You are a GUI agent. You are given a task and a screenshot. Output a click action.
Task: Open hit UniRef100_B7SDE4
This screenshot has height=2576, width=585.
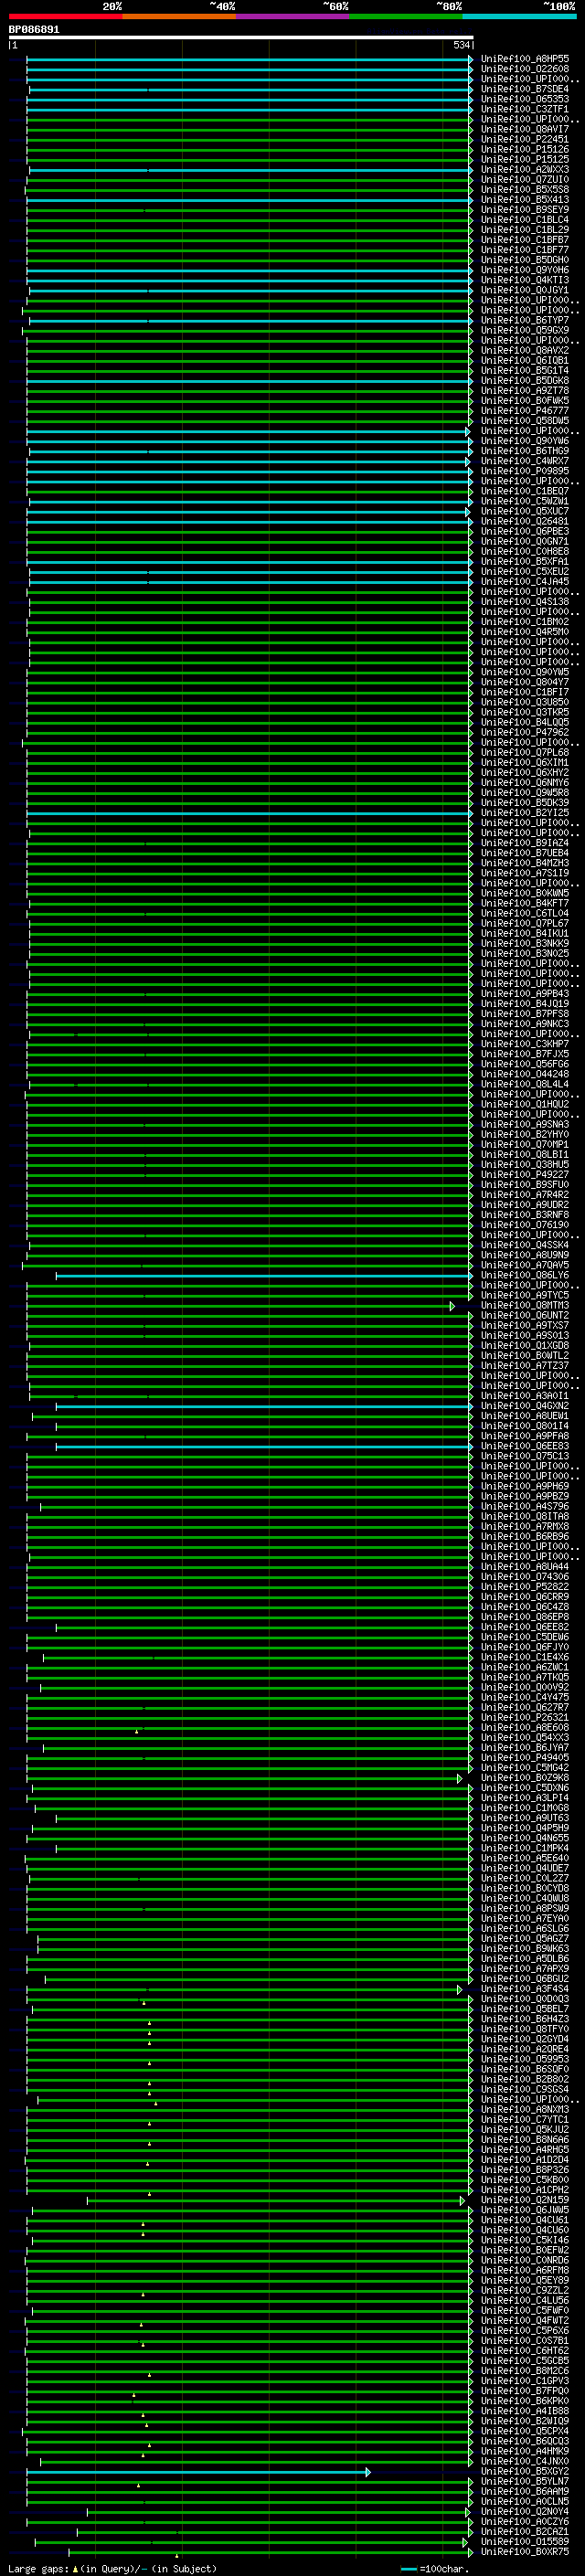[525, 90]
